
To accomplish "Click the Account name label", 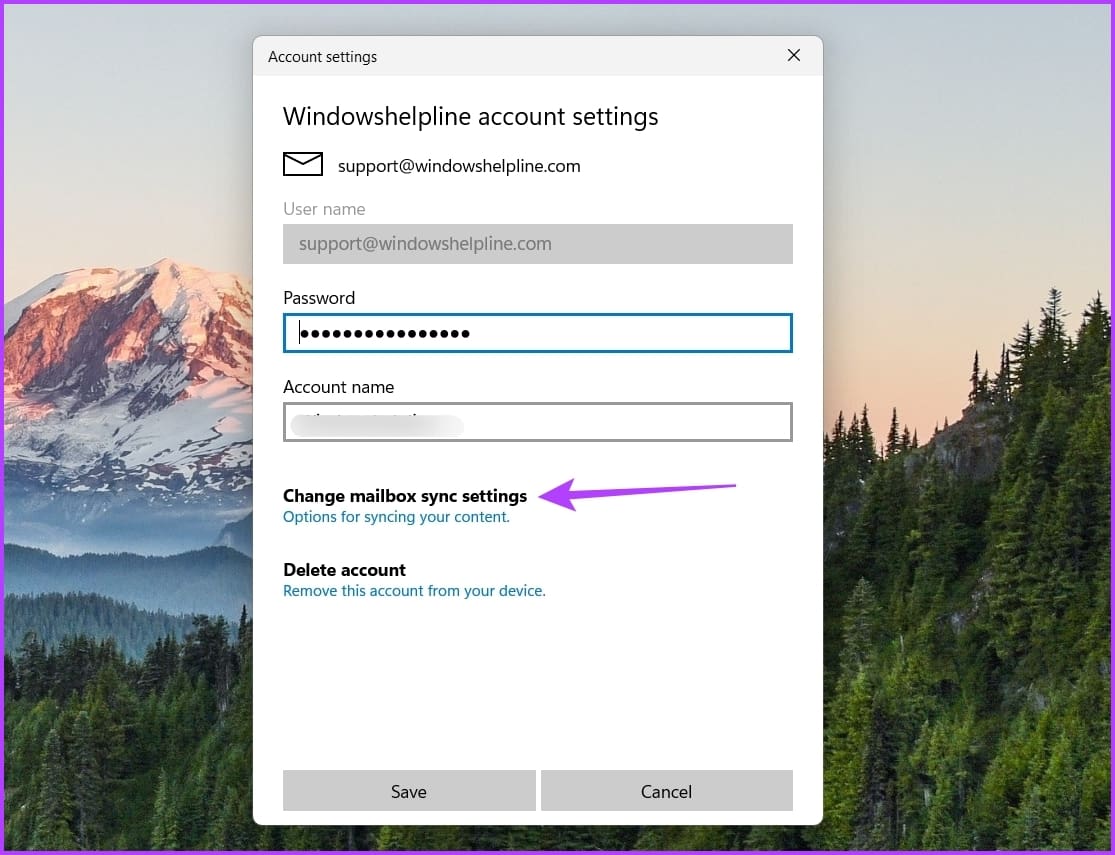I will (338, 387).
